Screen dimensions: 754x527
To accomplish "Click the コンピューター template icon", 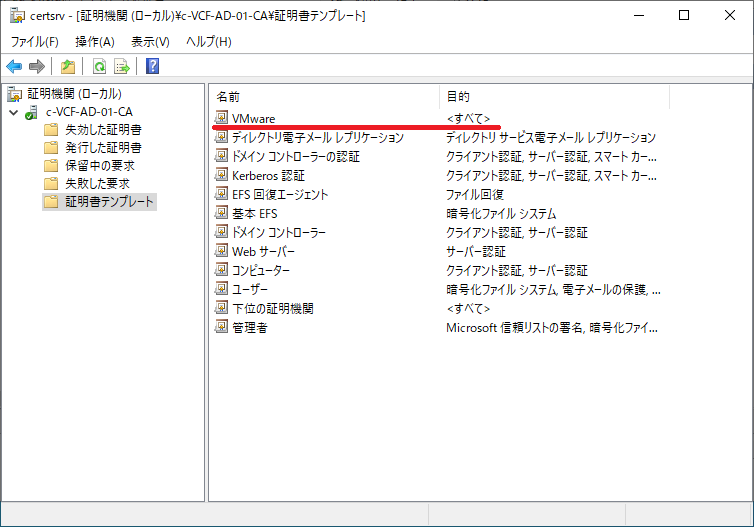I will pos(221,270).
